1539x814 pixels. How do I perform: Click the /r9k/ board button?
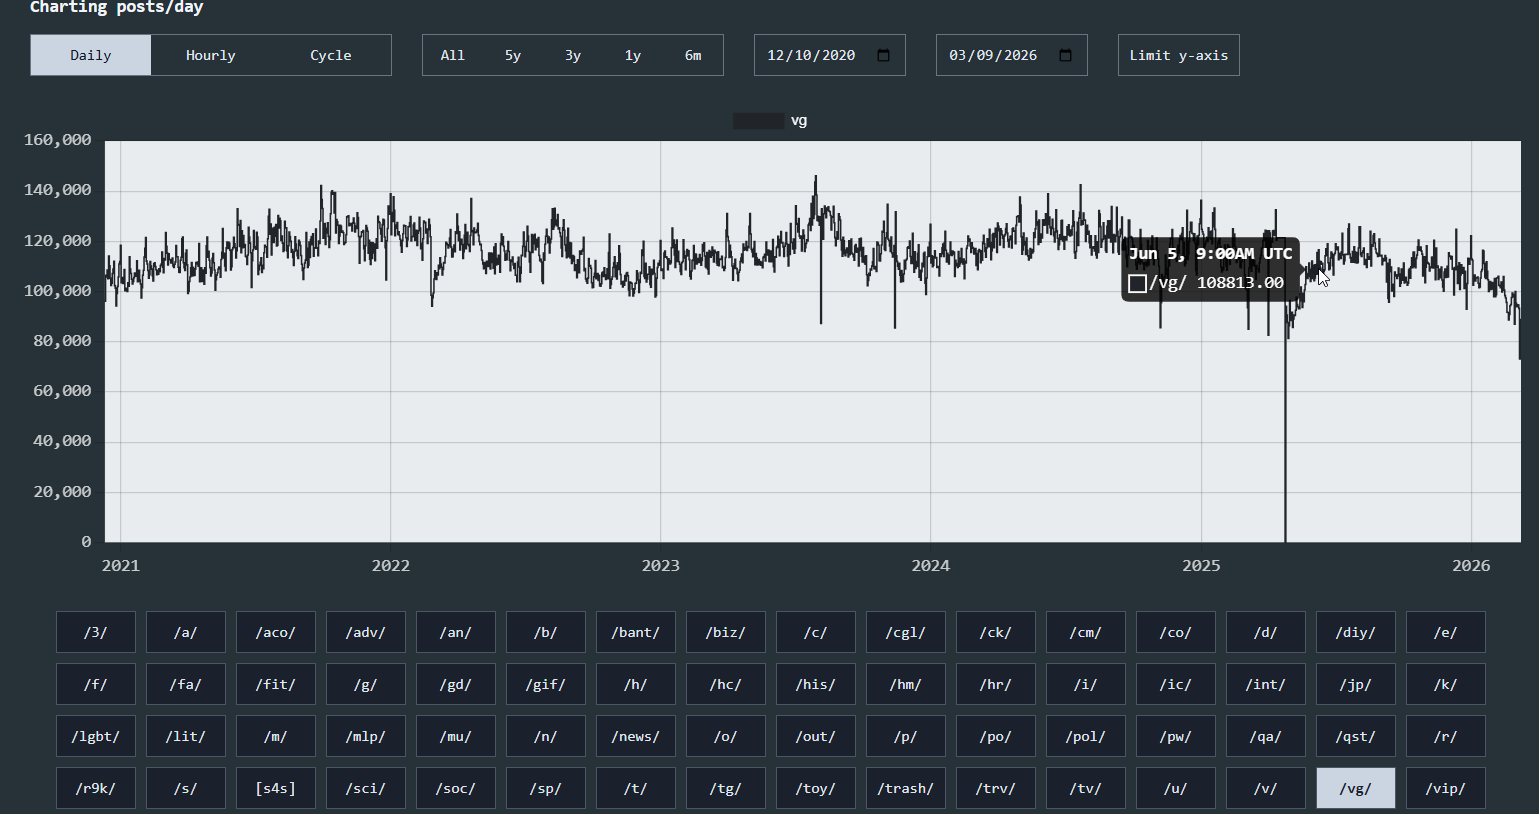96,788
